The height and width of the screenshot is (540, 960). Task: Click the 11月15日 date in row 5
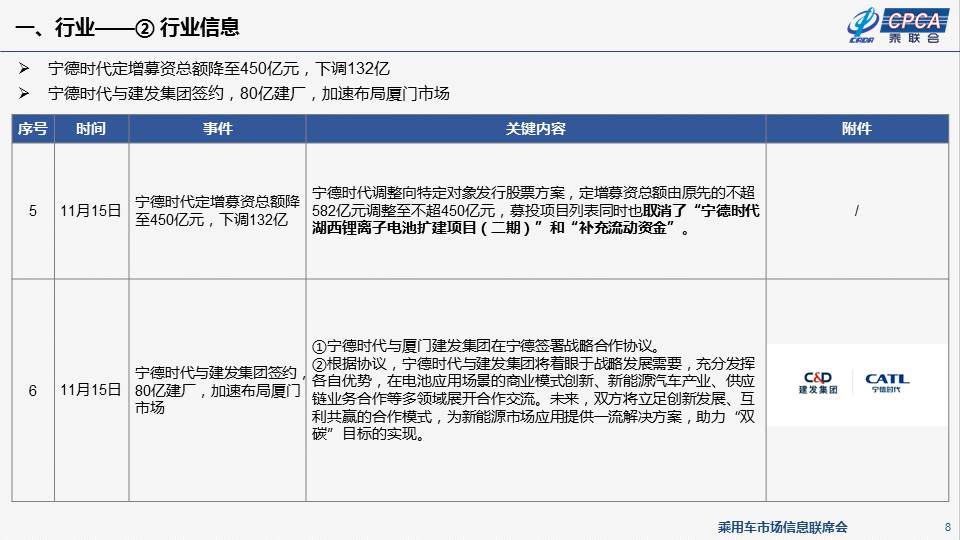pos(91,211)
